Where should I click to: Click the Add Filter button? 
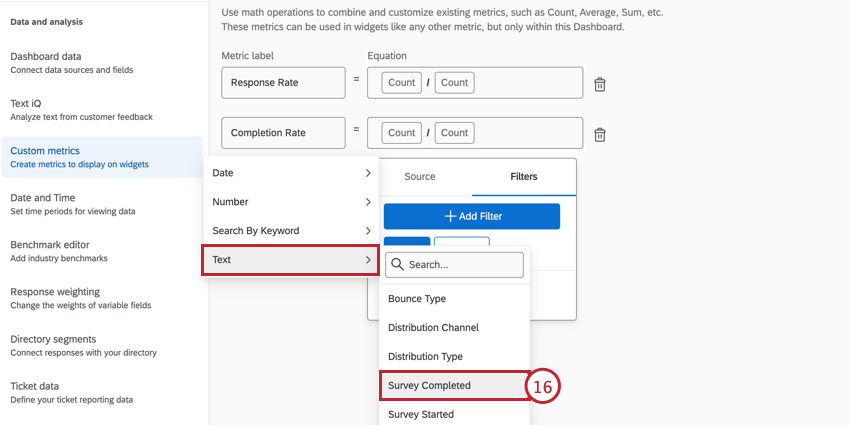472,216
